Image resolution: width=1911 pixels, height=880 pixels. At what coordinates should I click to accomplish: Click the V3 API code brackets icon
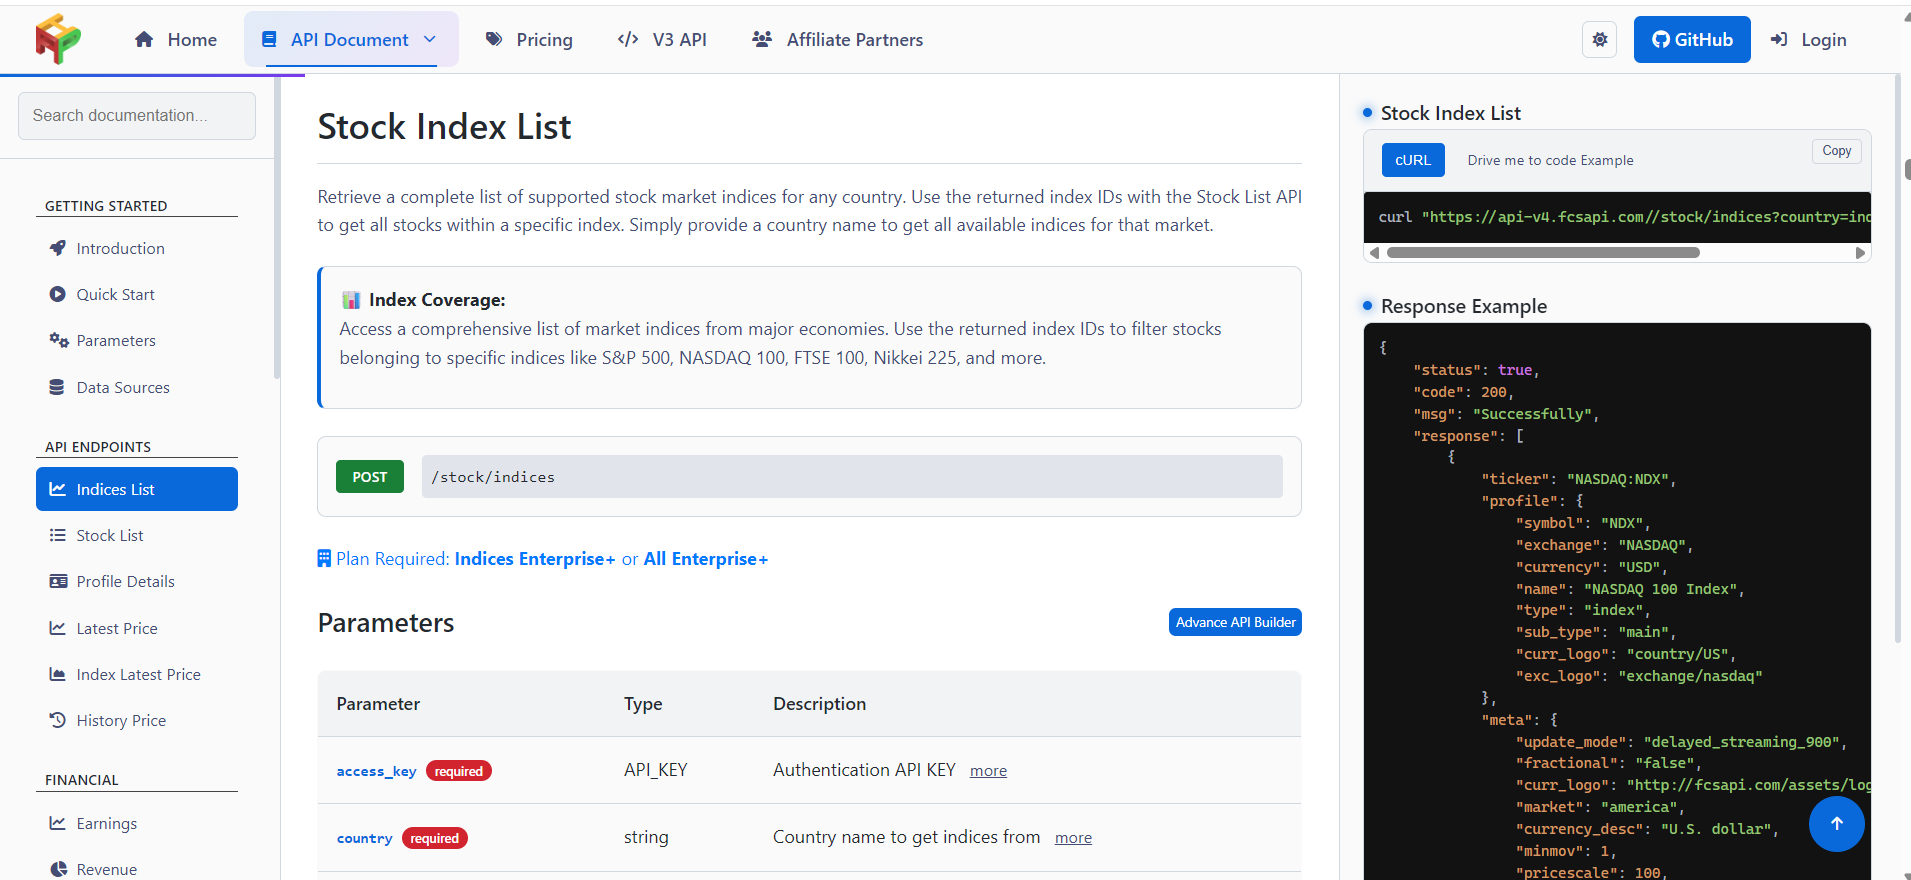click(x=628, y=40)
